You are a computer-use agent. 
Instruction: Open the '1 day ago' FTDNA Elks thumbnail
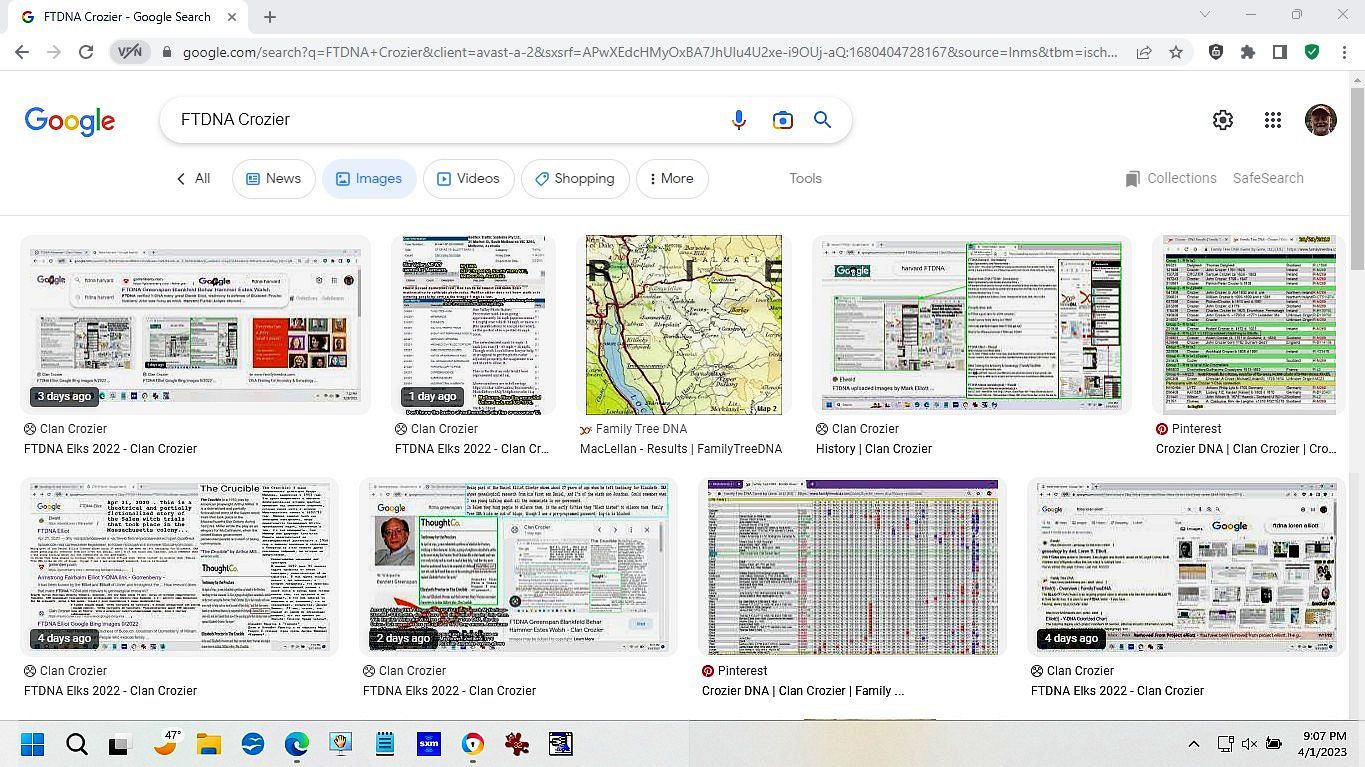pos(474,325)
